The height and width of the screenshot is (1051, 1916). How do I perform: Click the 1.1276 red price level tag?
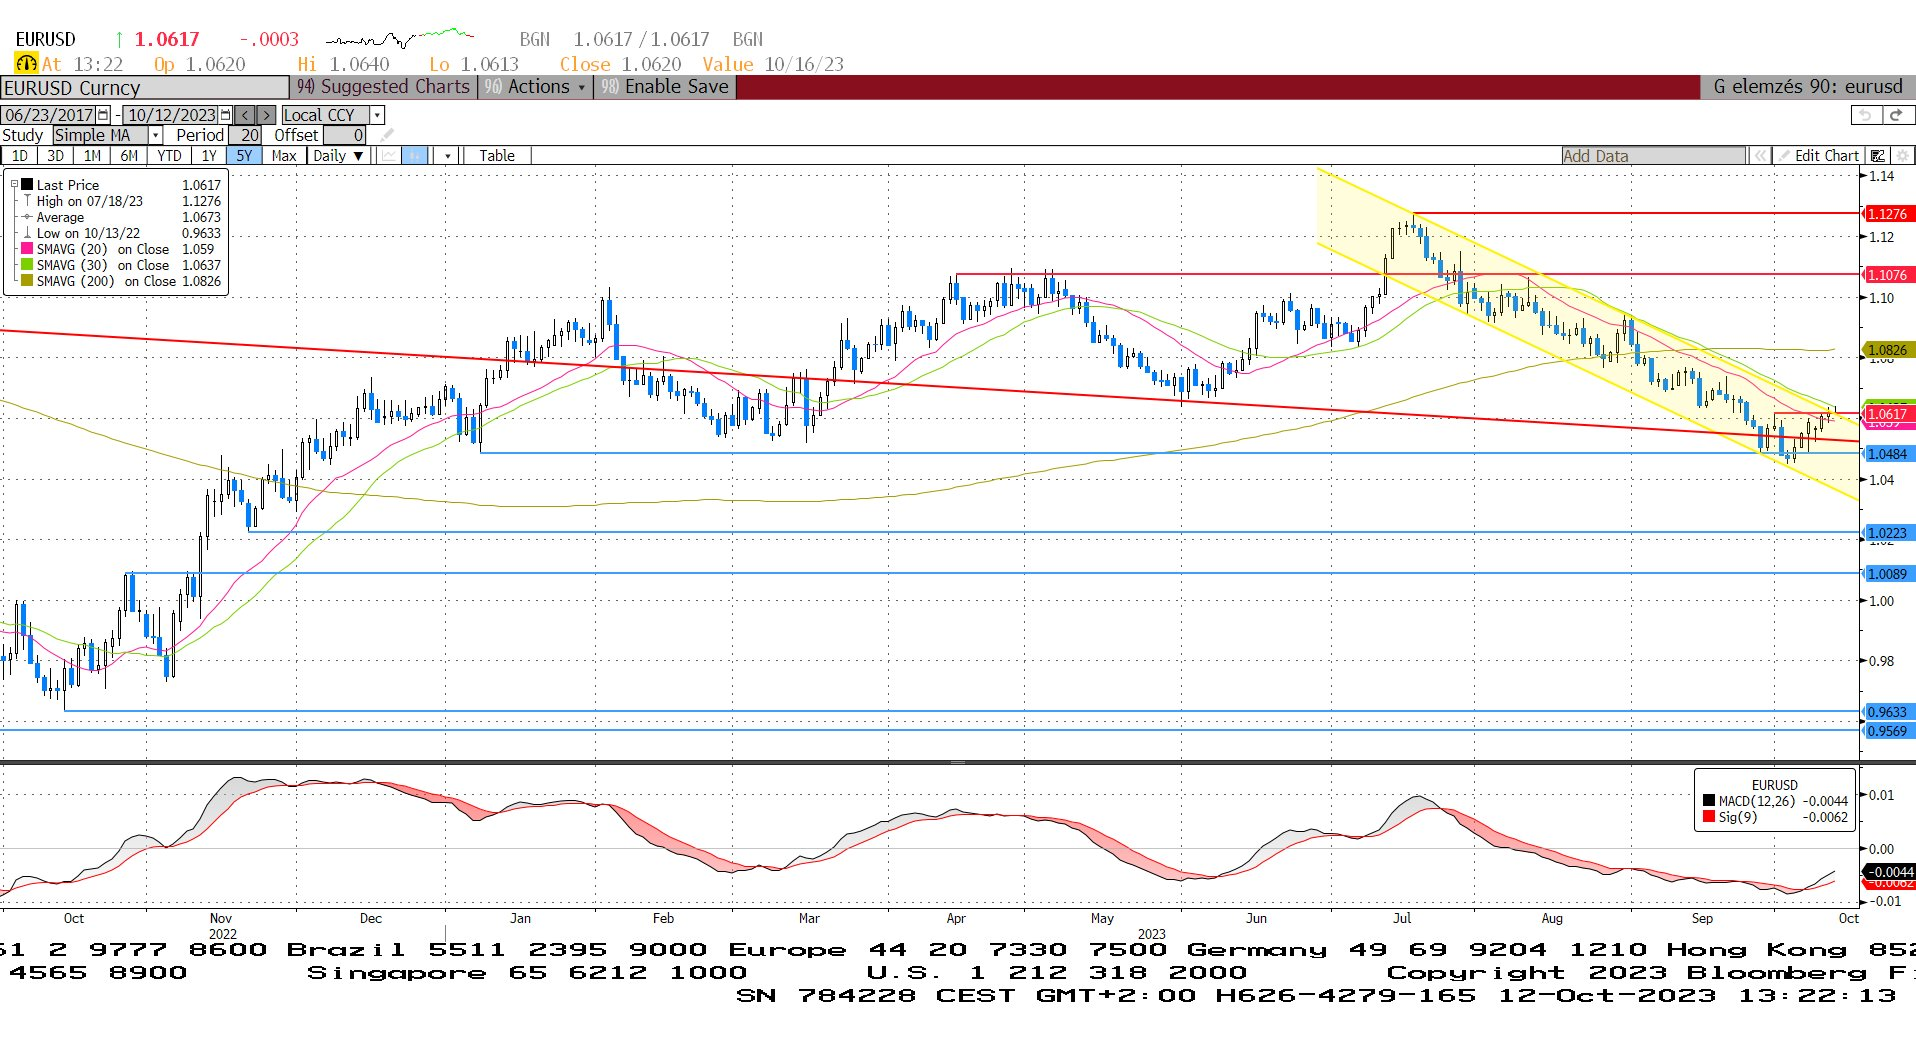point(1887,214)
